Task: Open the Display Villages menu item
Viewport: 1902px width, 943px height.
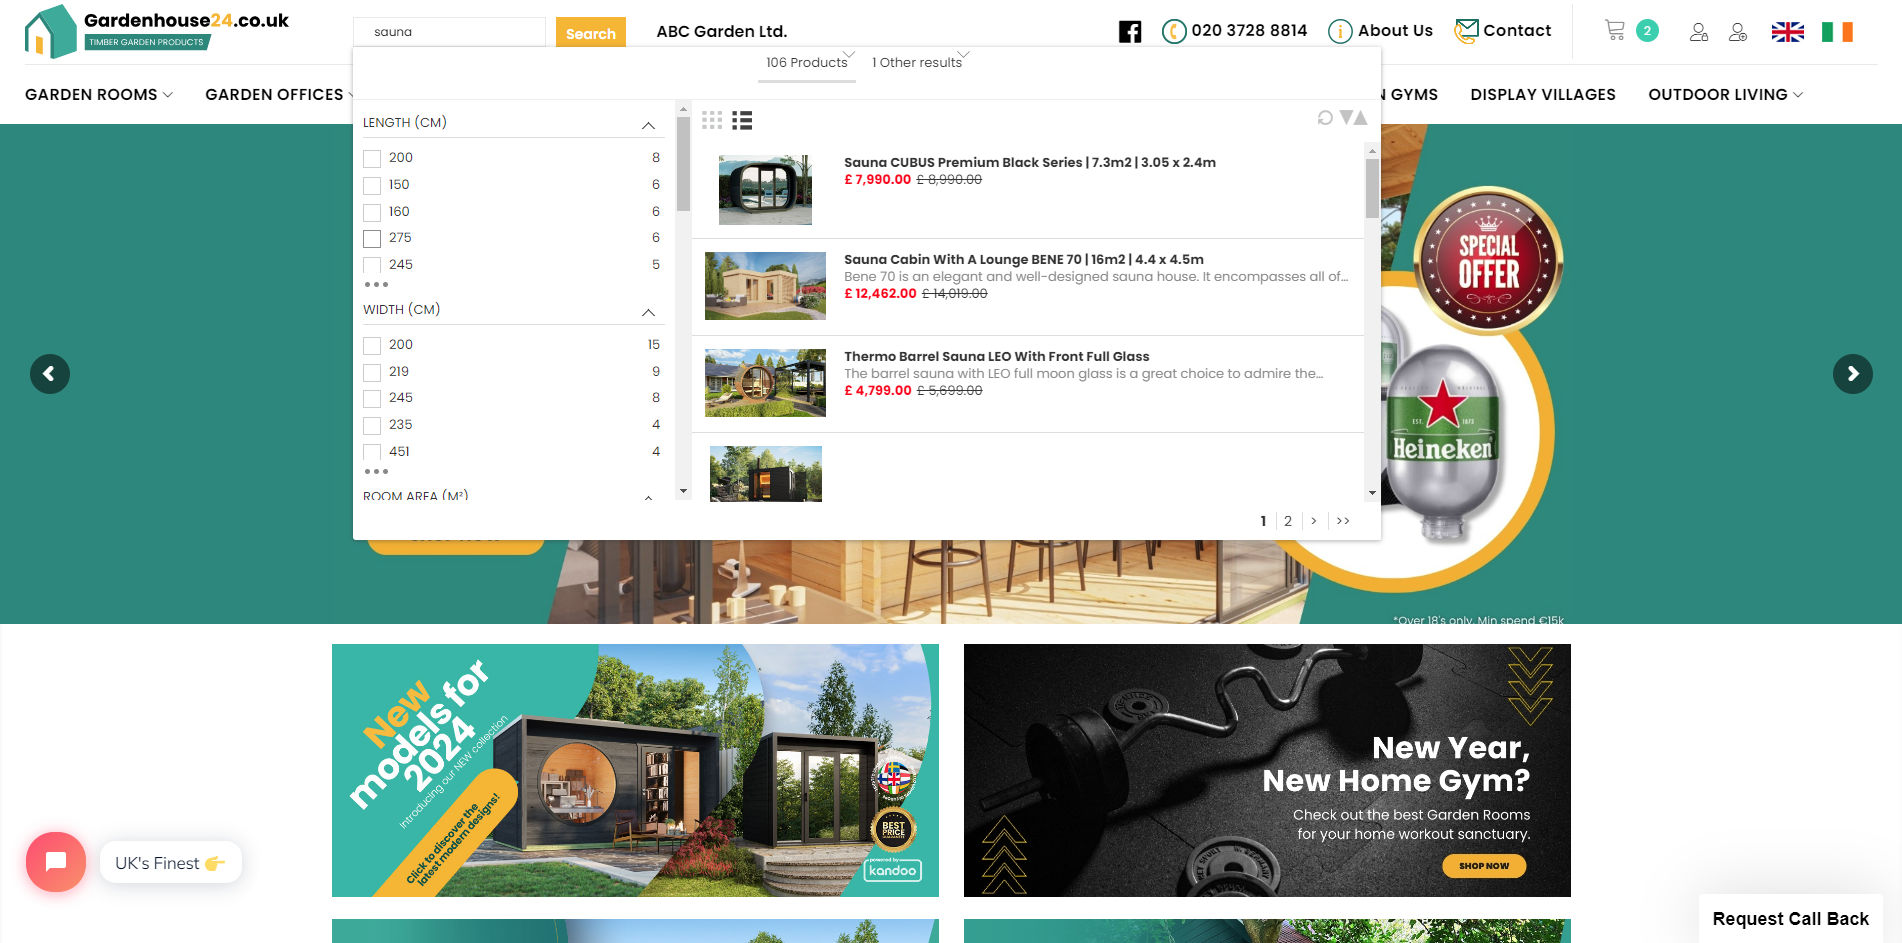Action: click(1542, 95)
